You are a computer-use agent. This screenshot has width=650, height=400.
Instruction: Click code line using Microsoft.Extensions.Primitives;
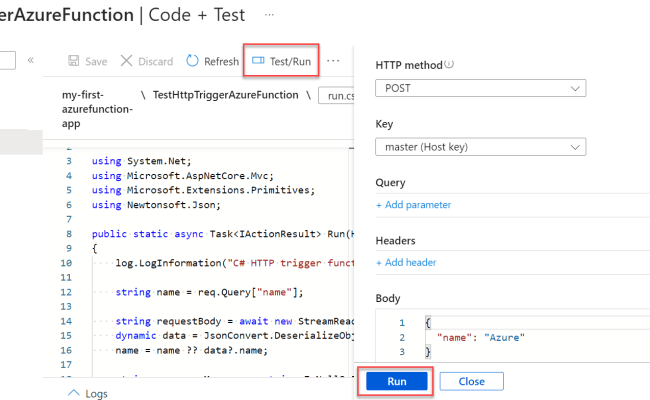point(203,190)
